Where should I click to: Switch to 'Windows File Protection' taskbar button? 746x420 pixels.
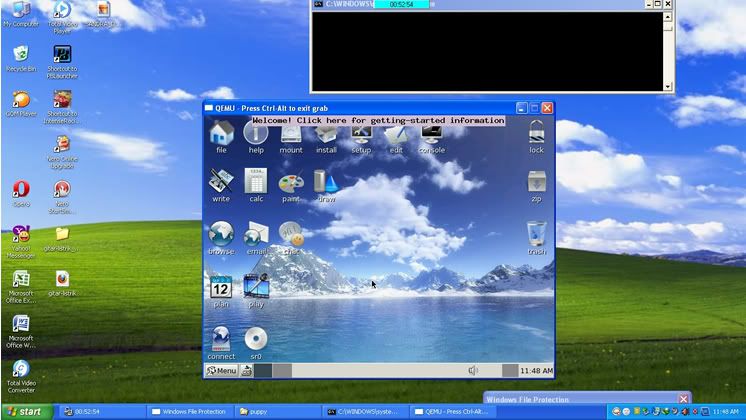(x=190, y=411)
